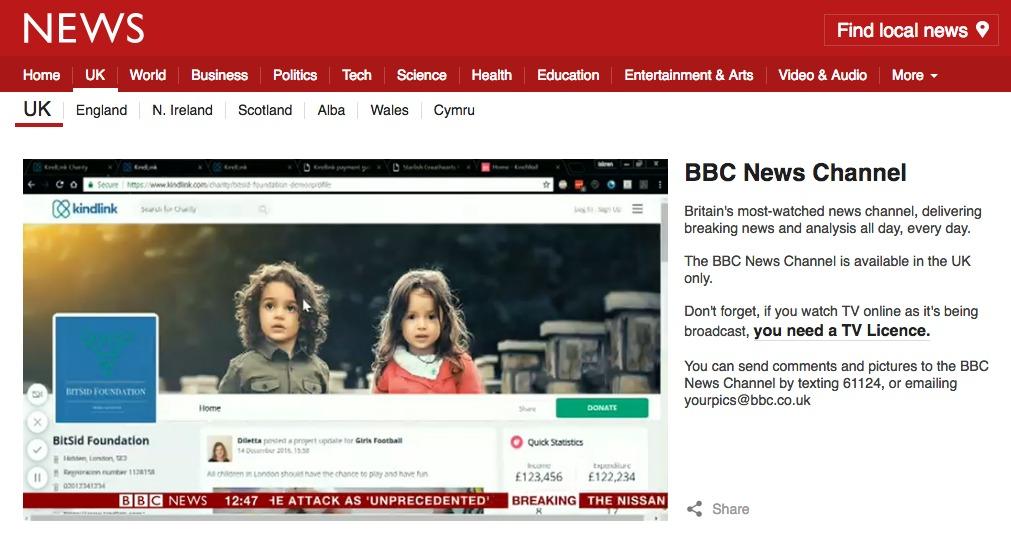Open Science news section

pos(422,75)
